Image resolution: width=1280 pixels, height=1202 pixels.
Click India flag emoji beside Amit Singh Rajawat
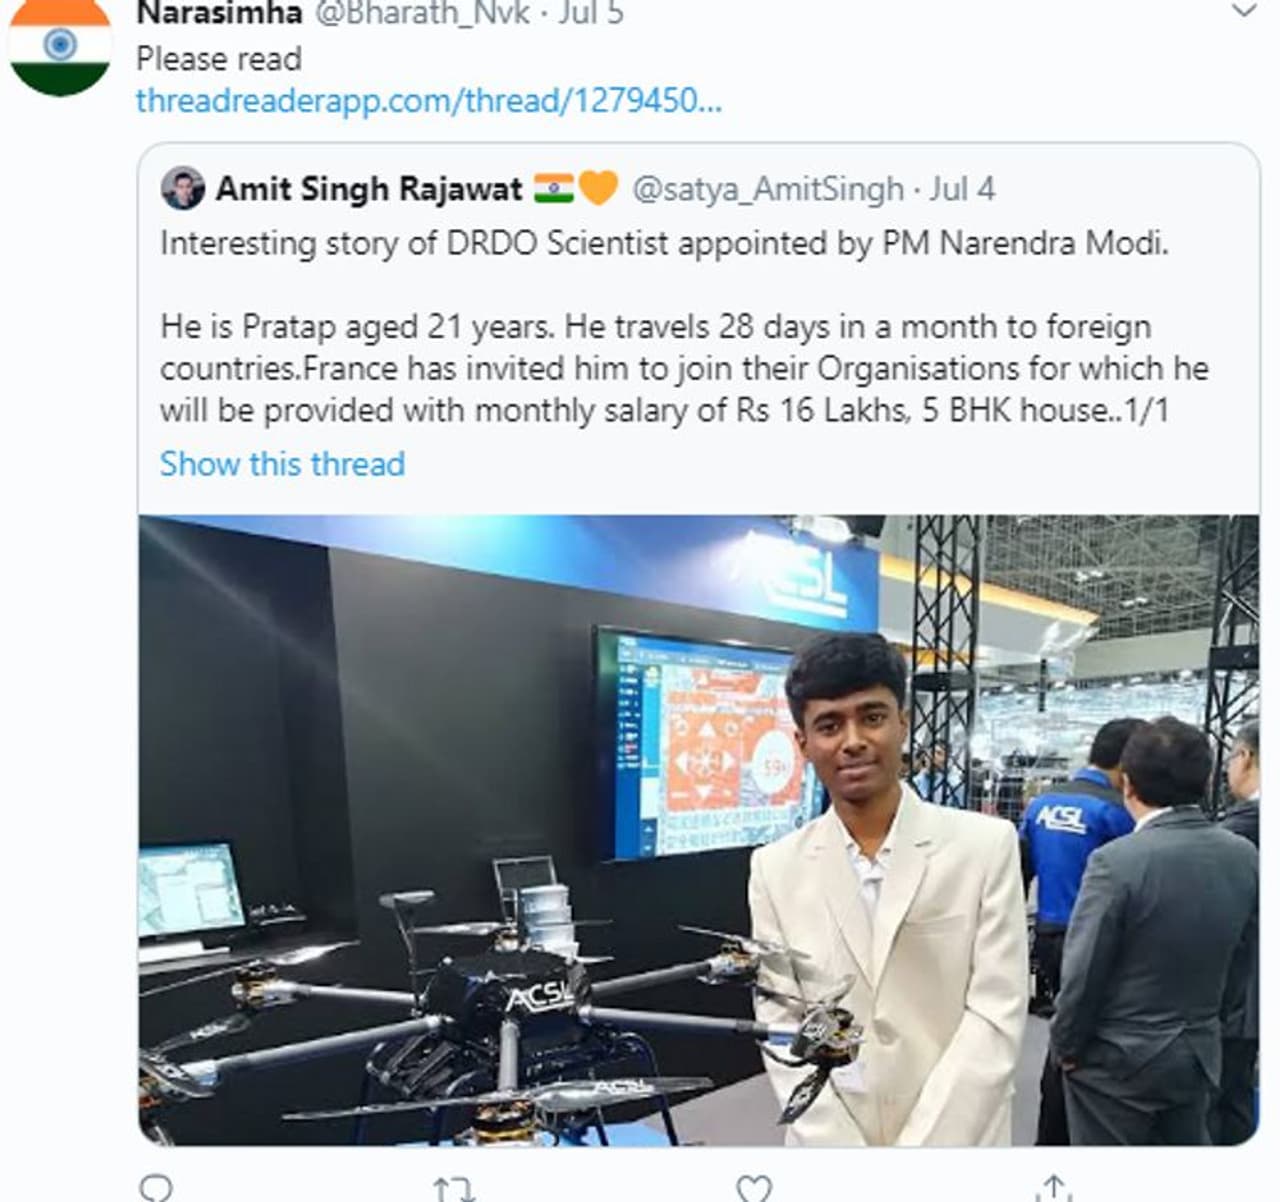(553, 188)
